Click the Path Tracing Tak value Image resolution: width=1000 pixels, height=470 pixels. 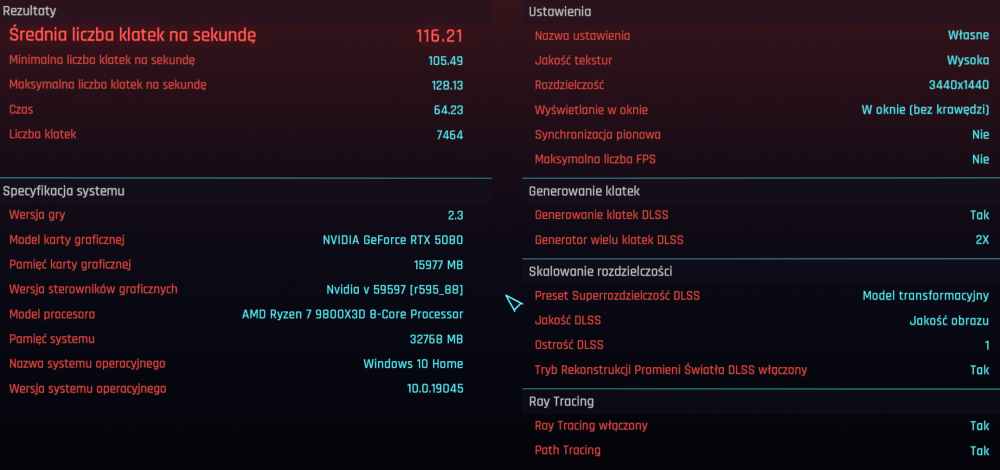coord(979,450)
